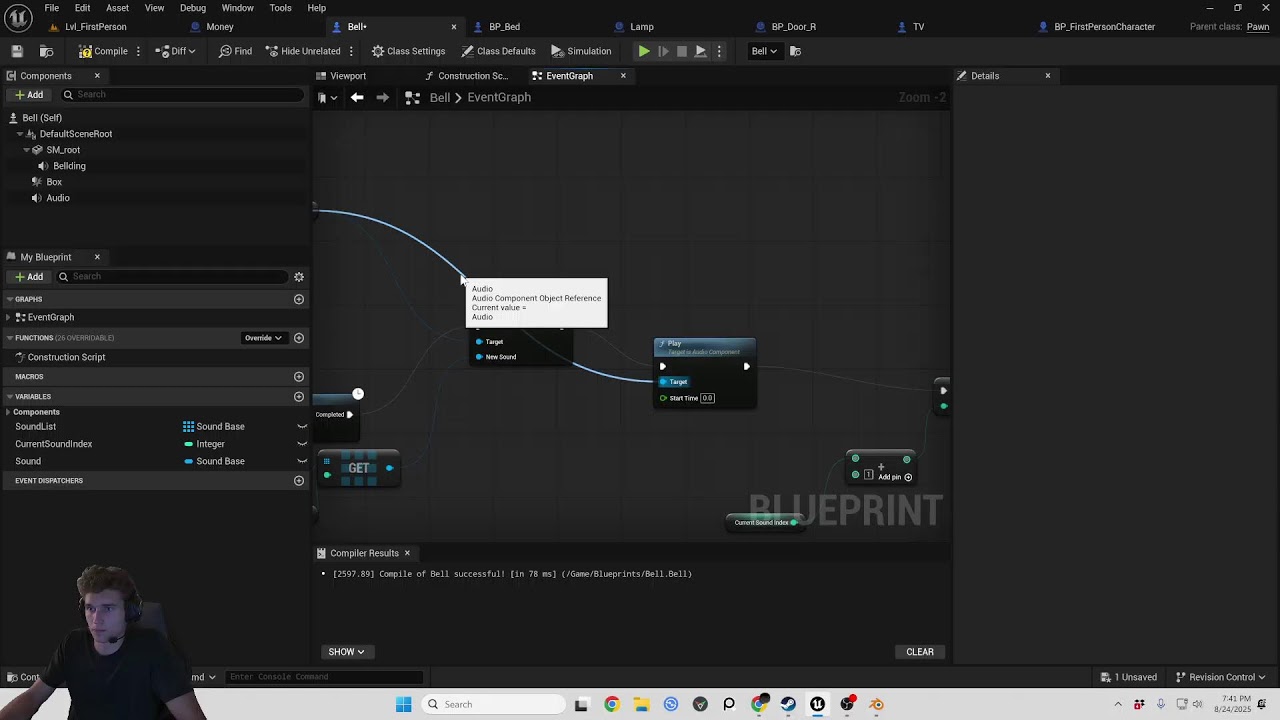This screenshot has width=1280, height=720.
Task: Navigate forward in graph history
Action: point(382,98)
